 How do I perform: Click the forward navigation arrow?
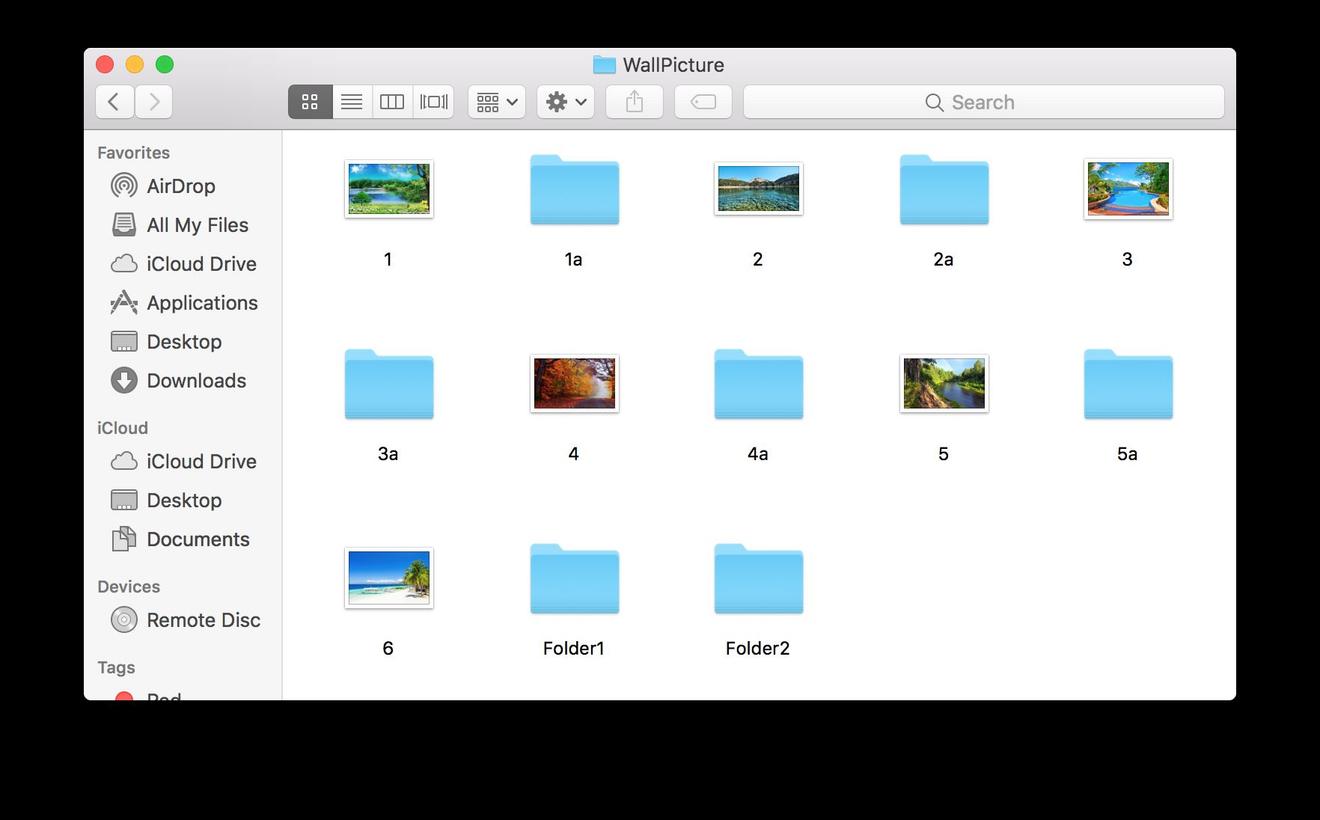click(x=152, y=101)
